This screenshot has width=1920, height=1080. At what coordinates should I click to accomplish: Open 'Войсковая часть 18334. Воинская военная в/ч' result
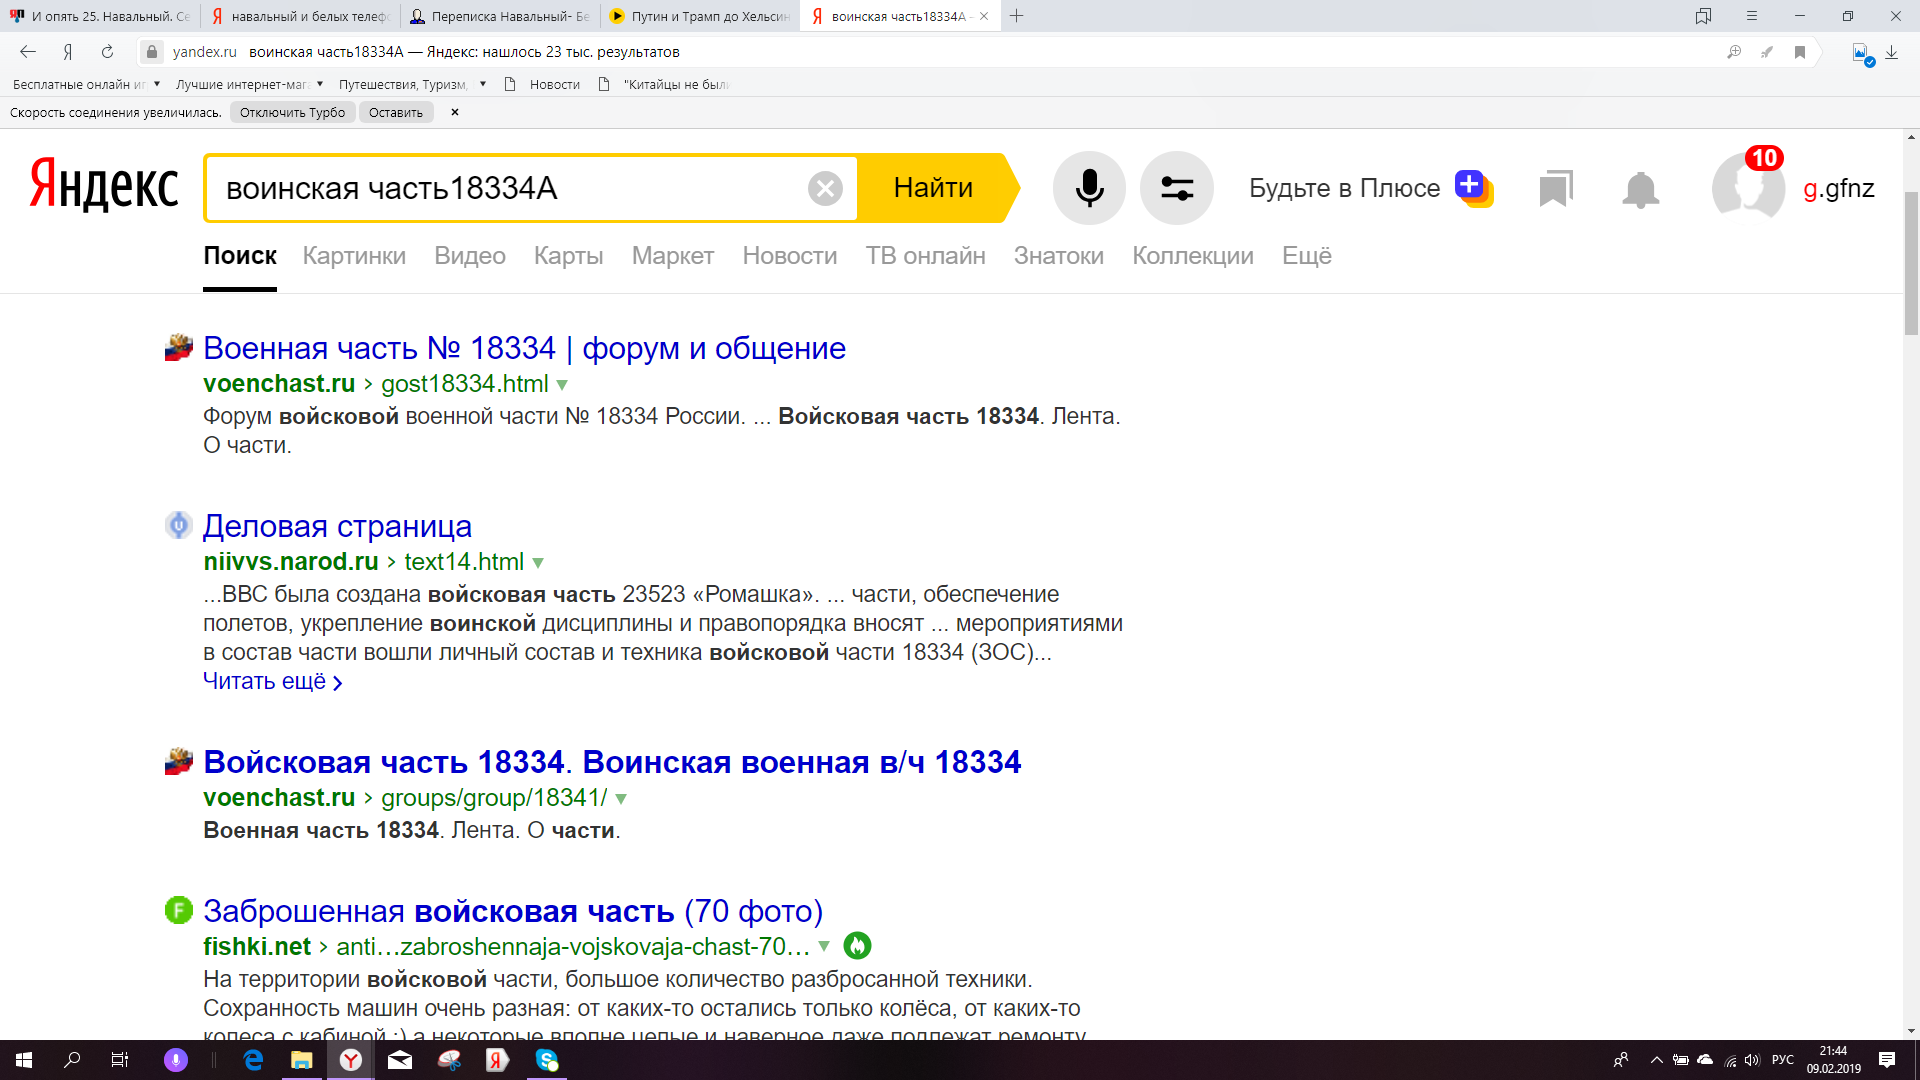click(x=612, y=762)
